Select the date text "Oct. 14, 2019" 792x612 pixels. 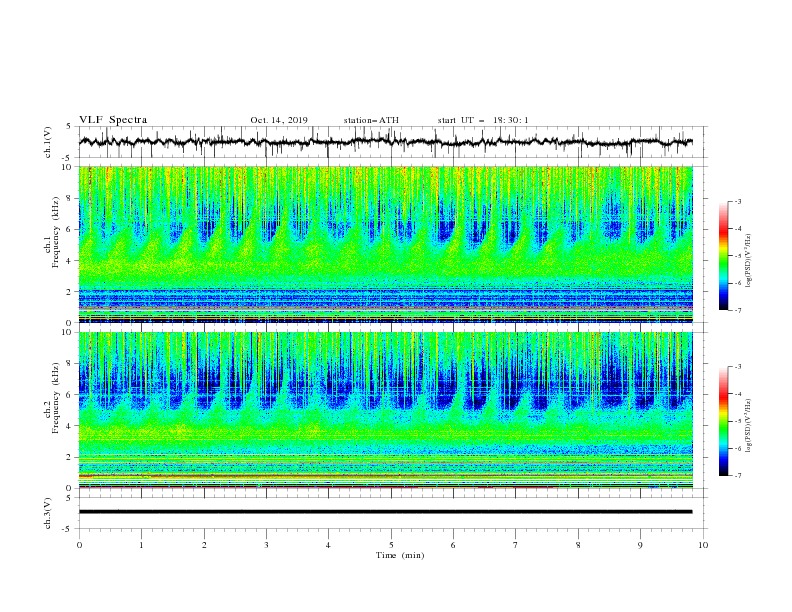click(x=279, y=120)
